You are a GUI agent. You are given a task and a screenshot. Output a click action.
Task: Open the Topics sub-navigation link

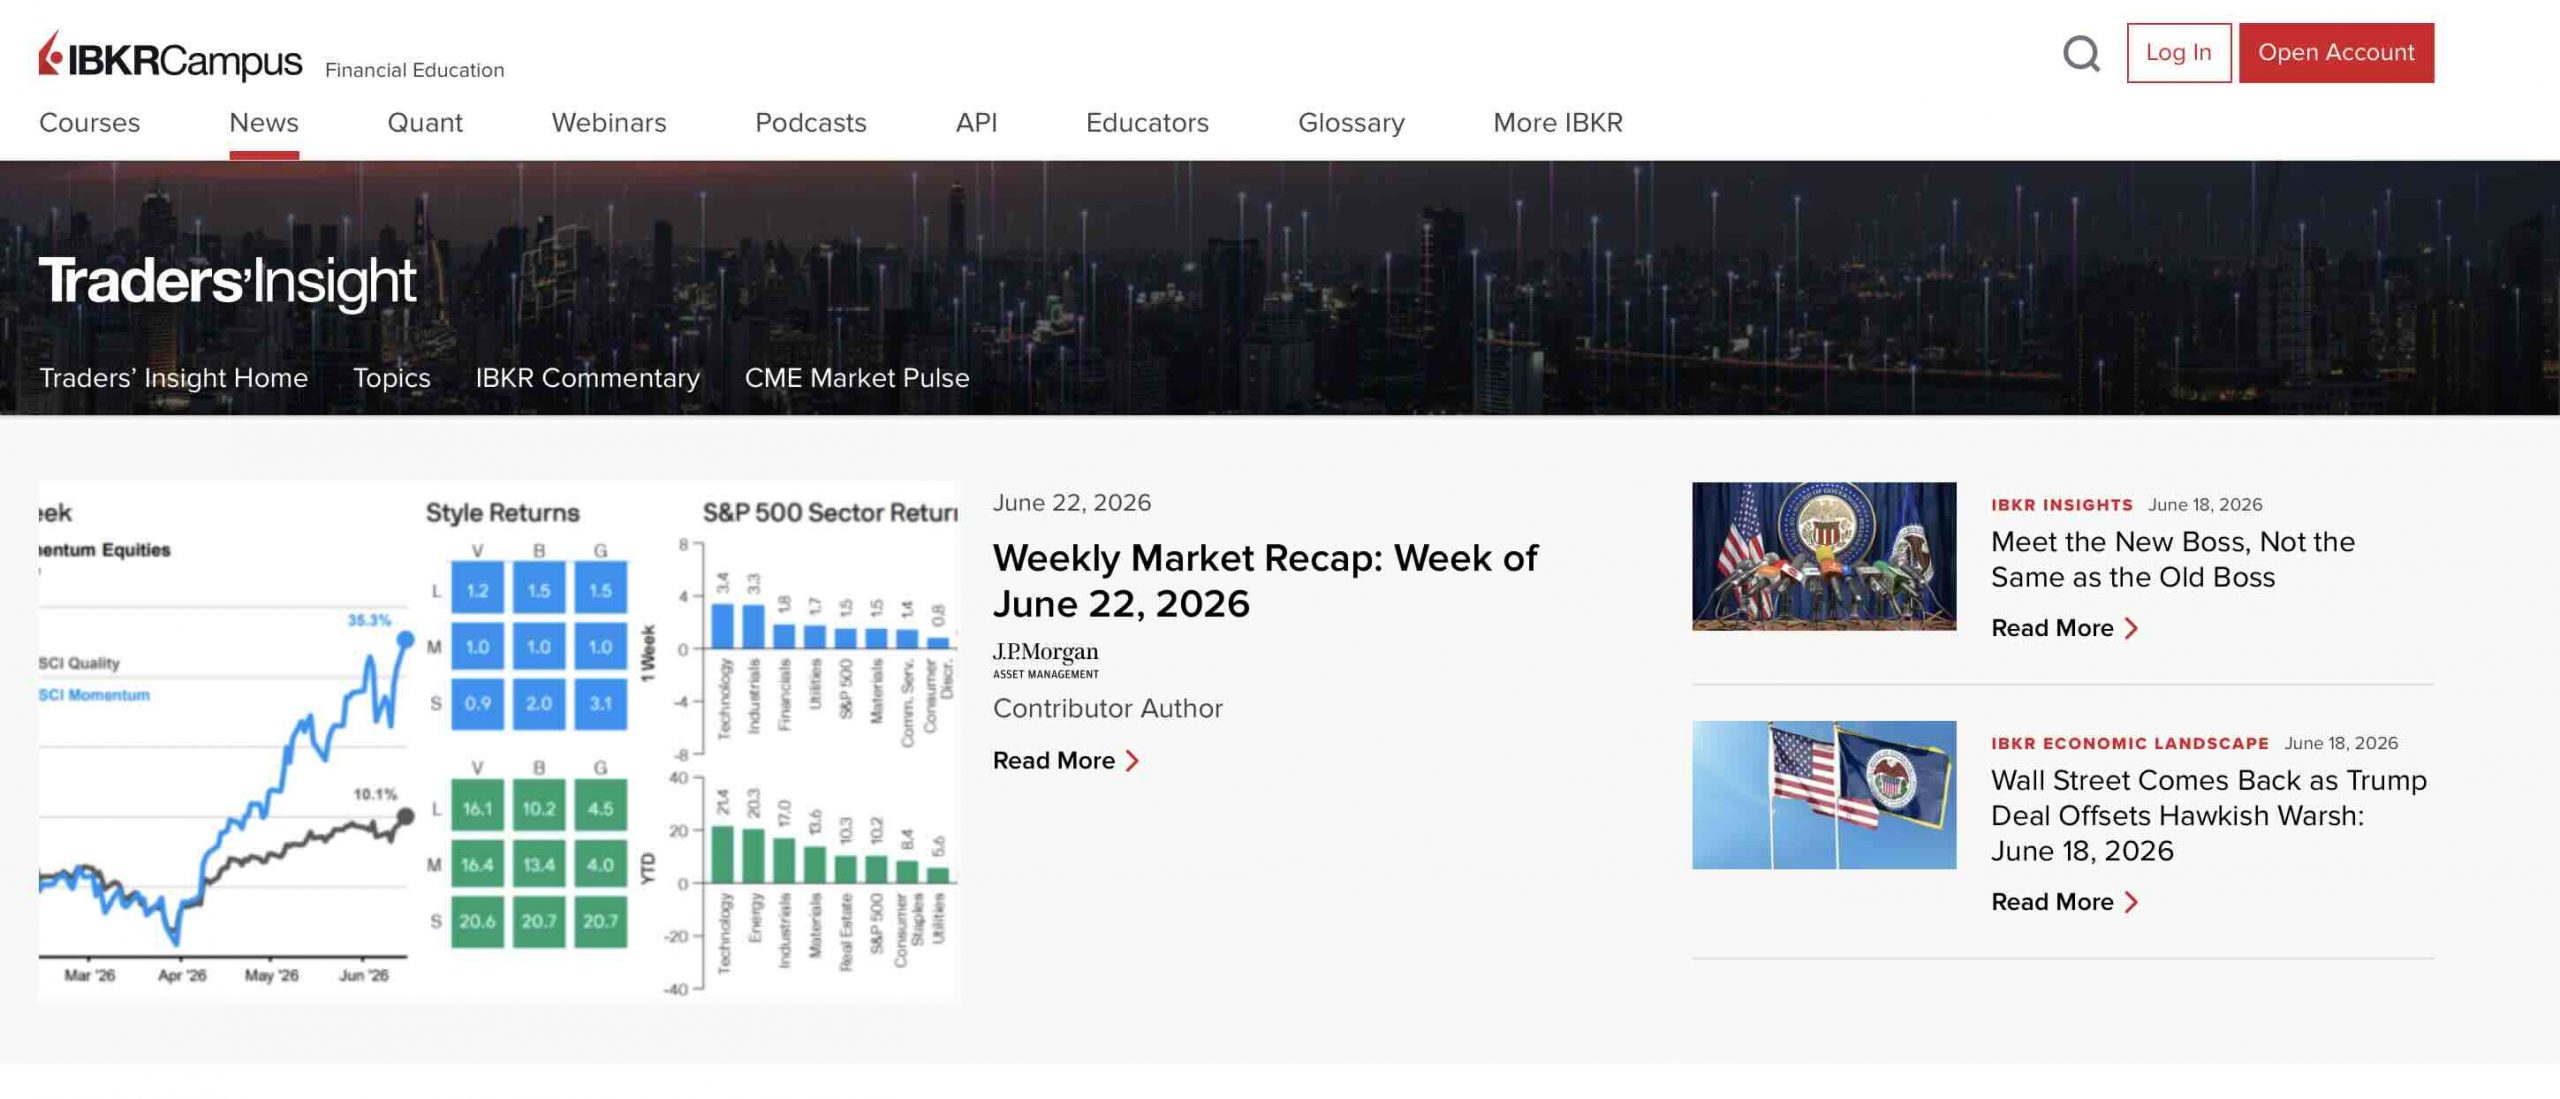tap(391, 378)
